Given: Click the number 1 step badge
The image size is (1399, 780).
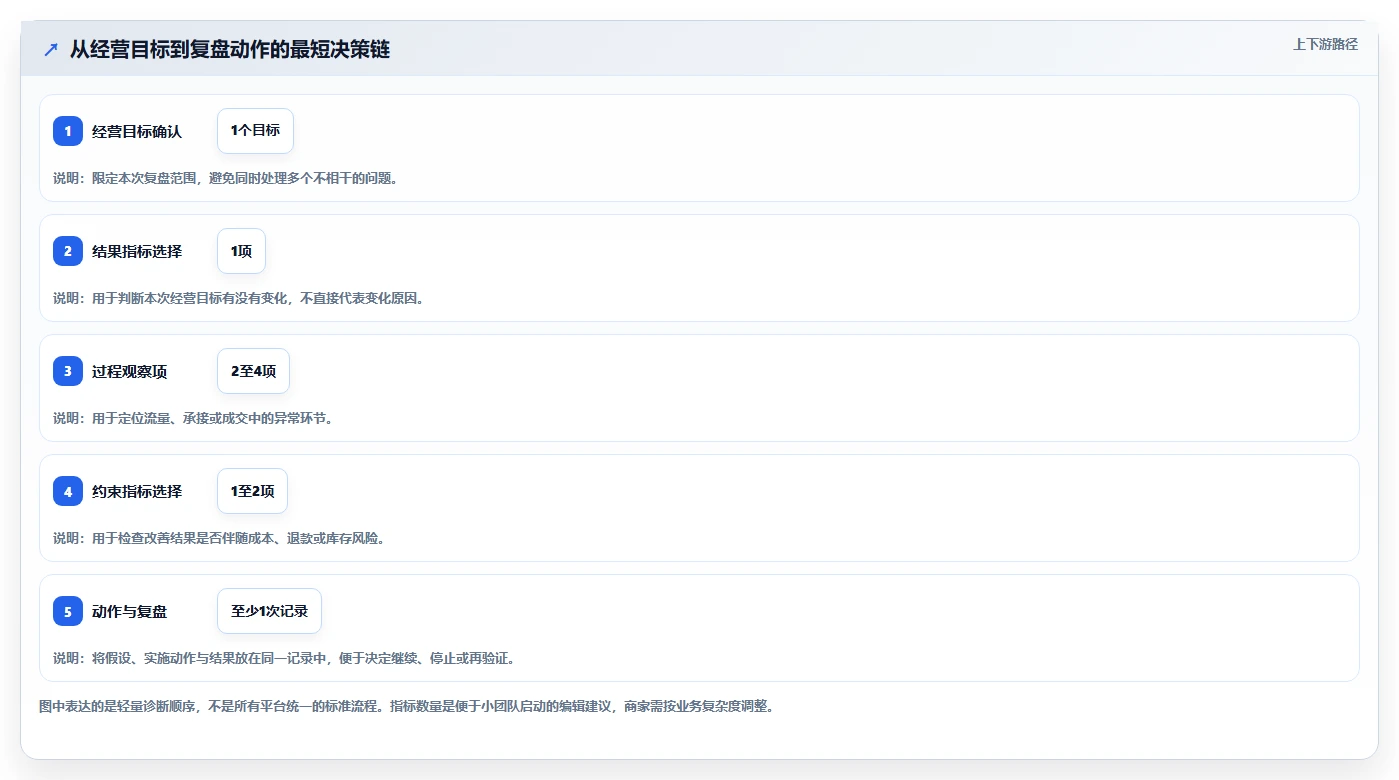Looking at the screenshot, I should coord(68,131).
